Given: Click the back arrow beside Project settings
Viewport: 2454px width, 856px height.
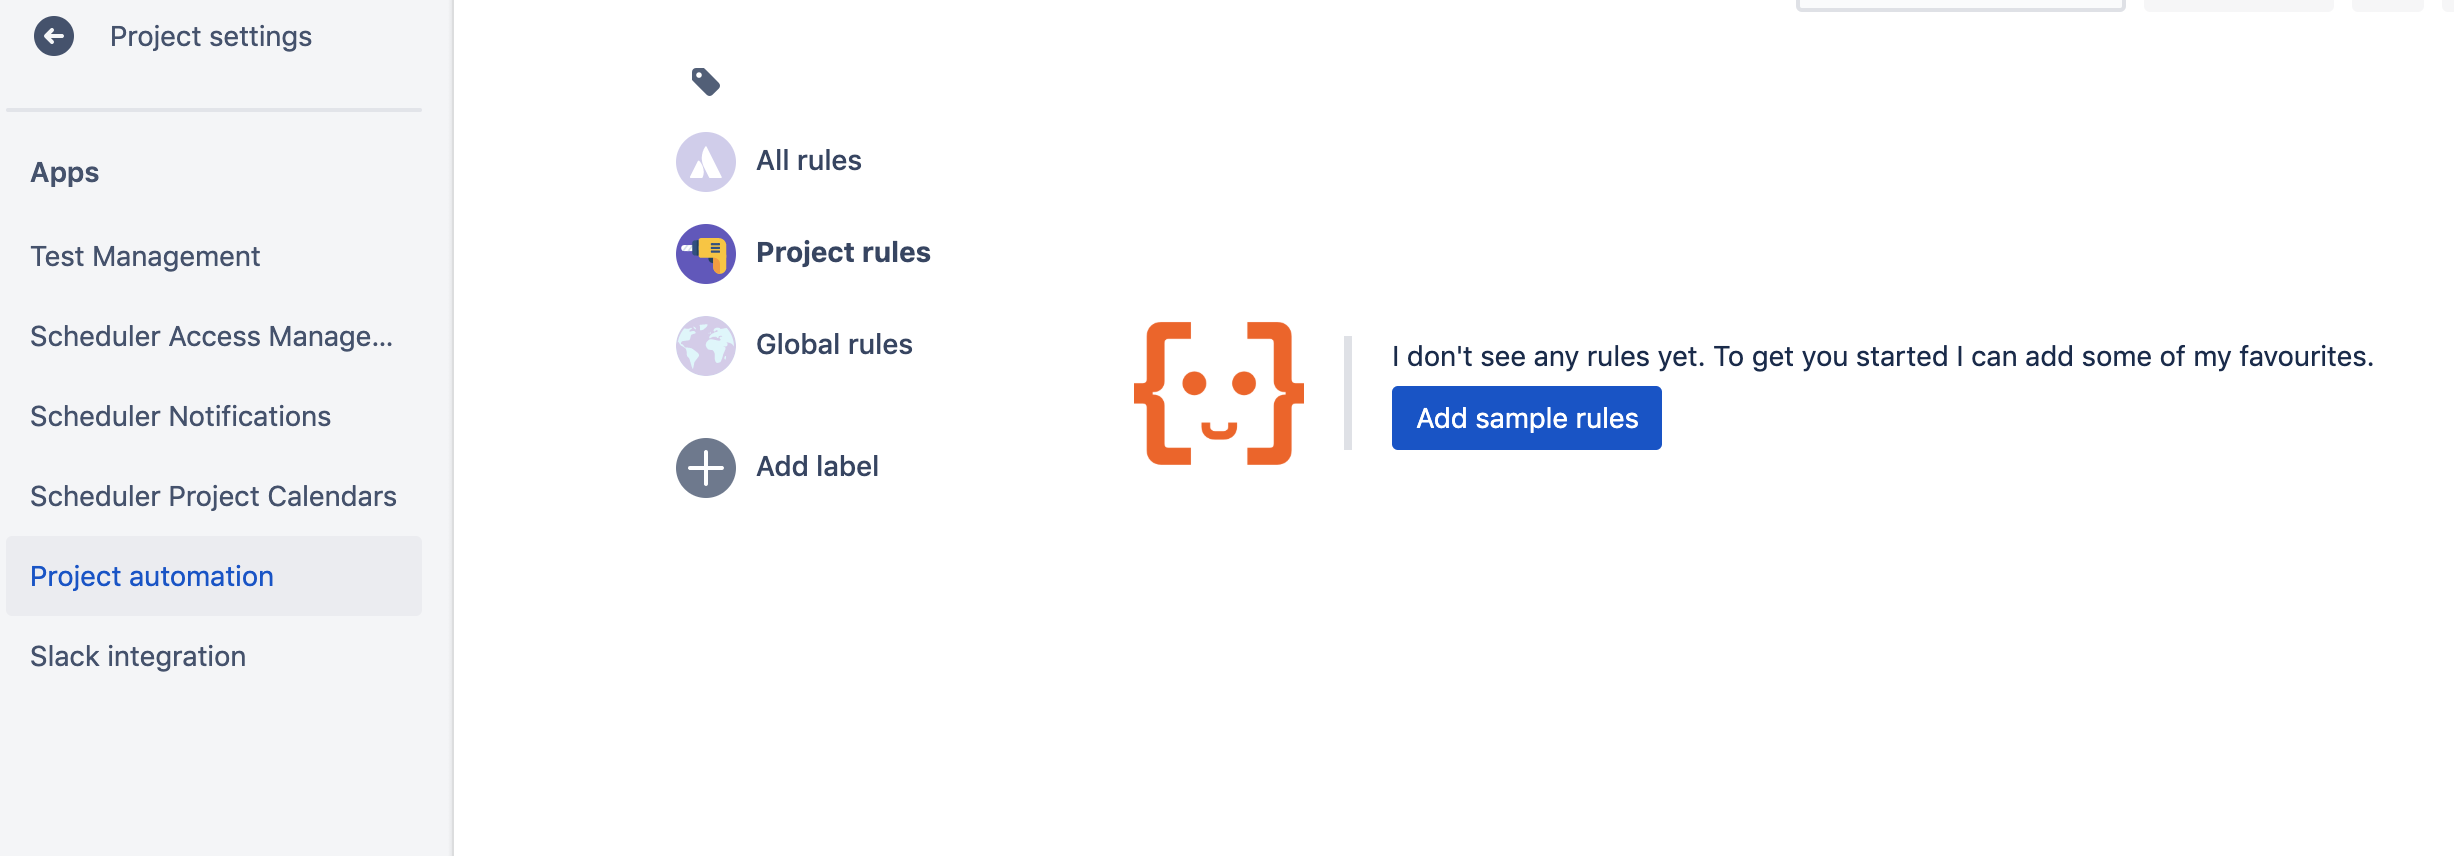Looking at the screenshot, I should [x=55, y=36].
